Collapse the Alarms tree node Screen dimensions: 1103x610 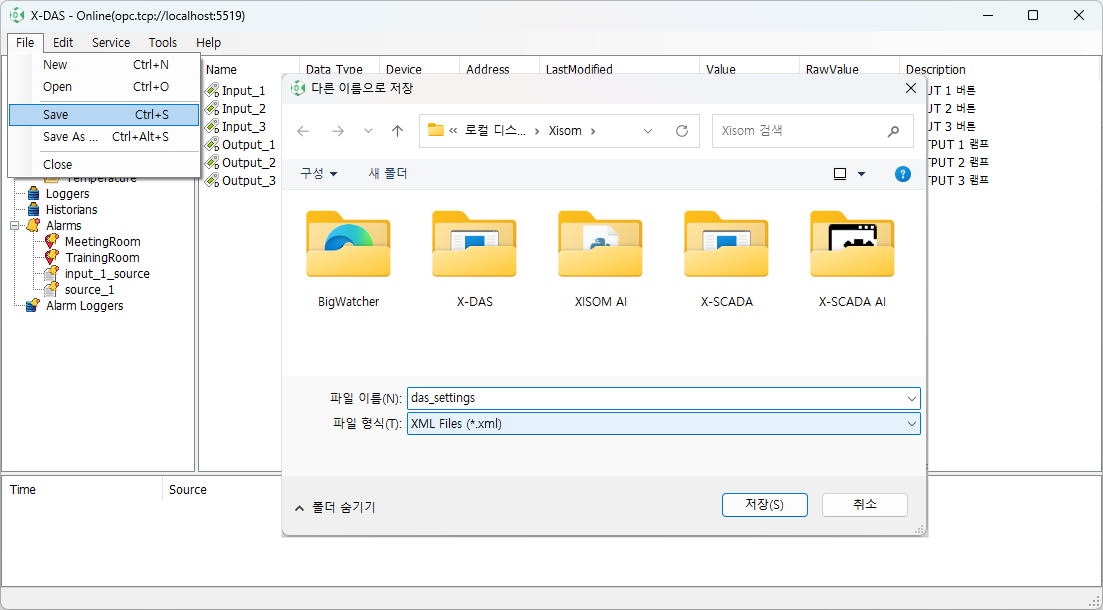tap(14, 225)
